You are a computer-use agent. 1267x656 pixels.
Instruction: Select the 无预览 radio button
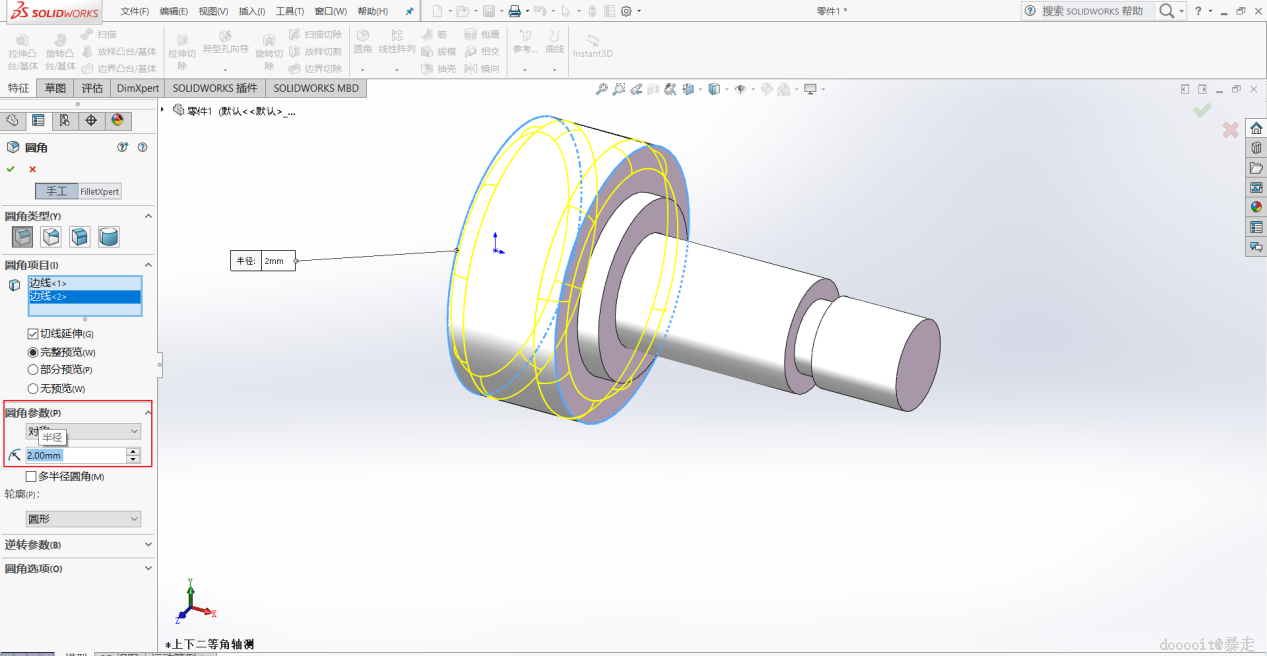(33, 388)
